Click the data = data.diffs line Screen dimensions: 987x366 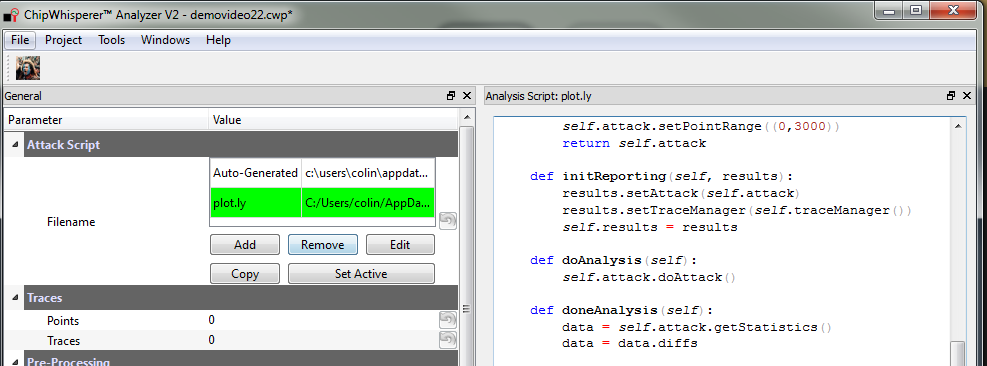coord(629,343)
